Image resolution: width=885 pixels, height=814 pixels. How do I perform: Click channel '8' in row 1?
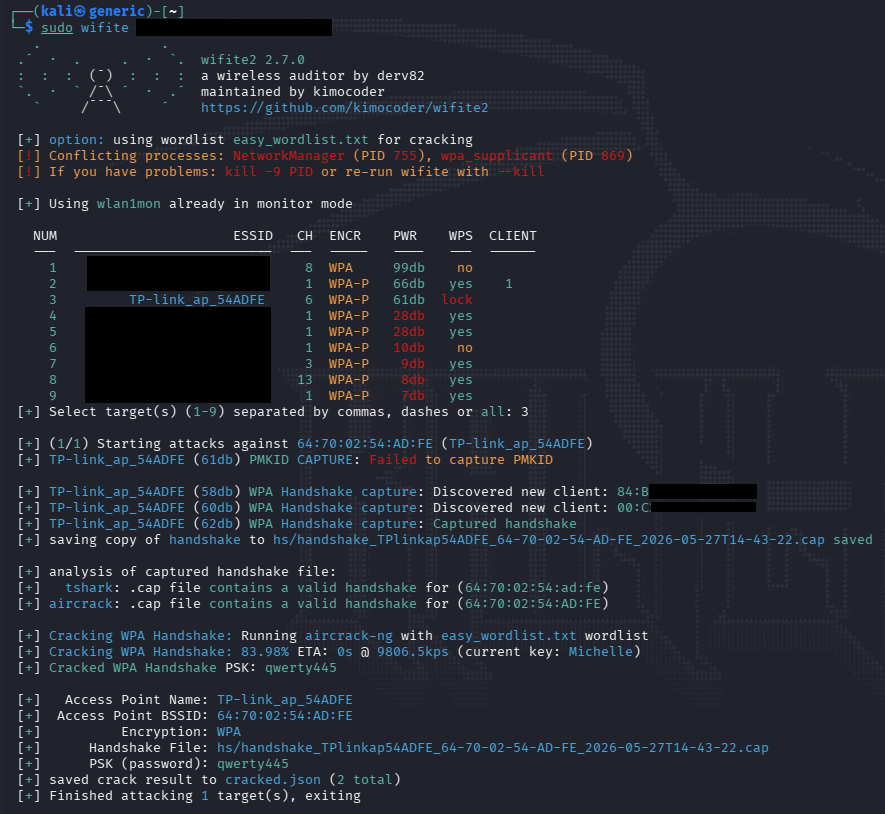point(309,268)
